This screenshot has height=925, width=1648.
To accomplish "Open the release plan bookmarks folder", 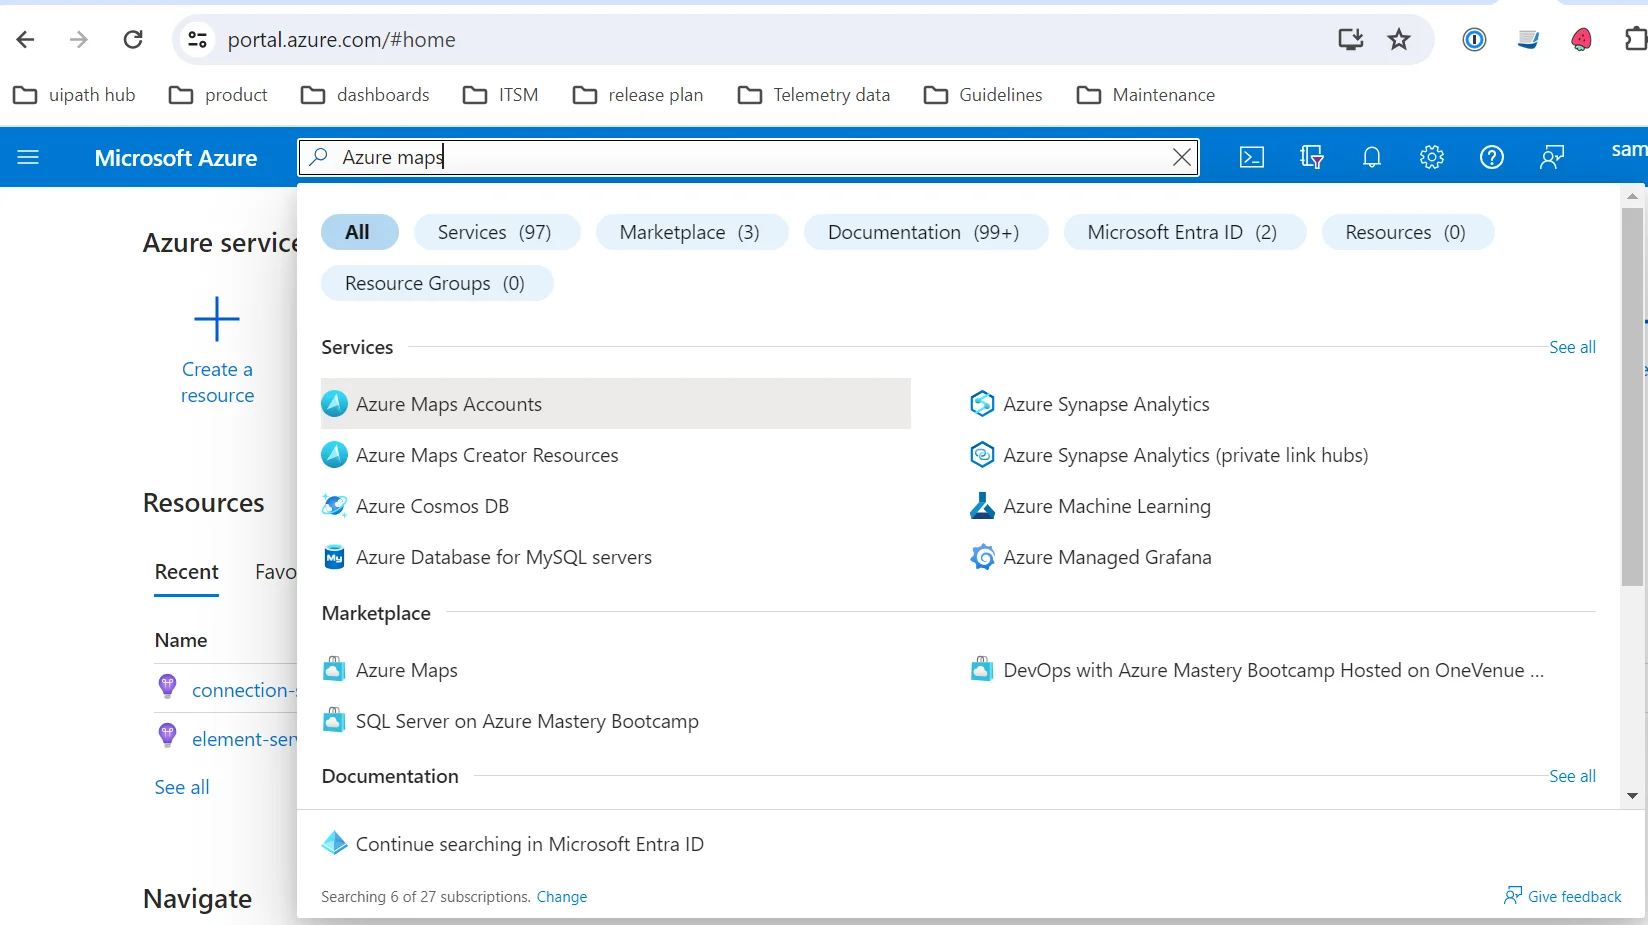I will (639, 95).
